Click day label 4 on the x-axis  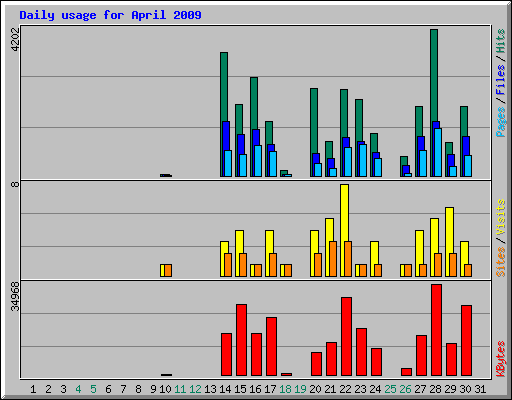[78, 389]
